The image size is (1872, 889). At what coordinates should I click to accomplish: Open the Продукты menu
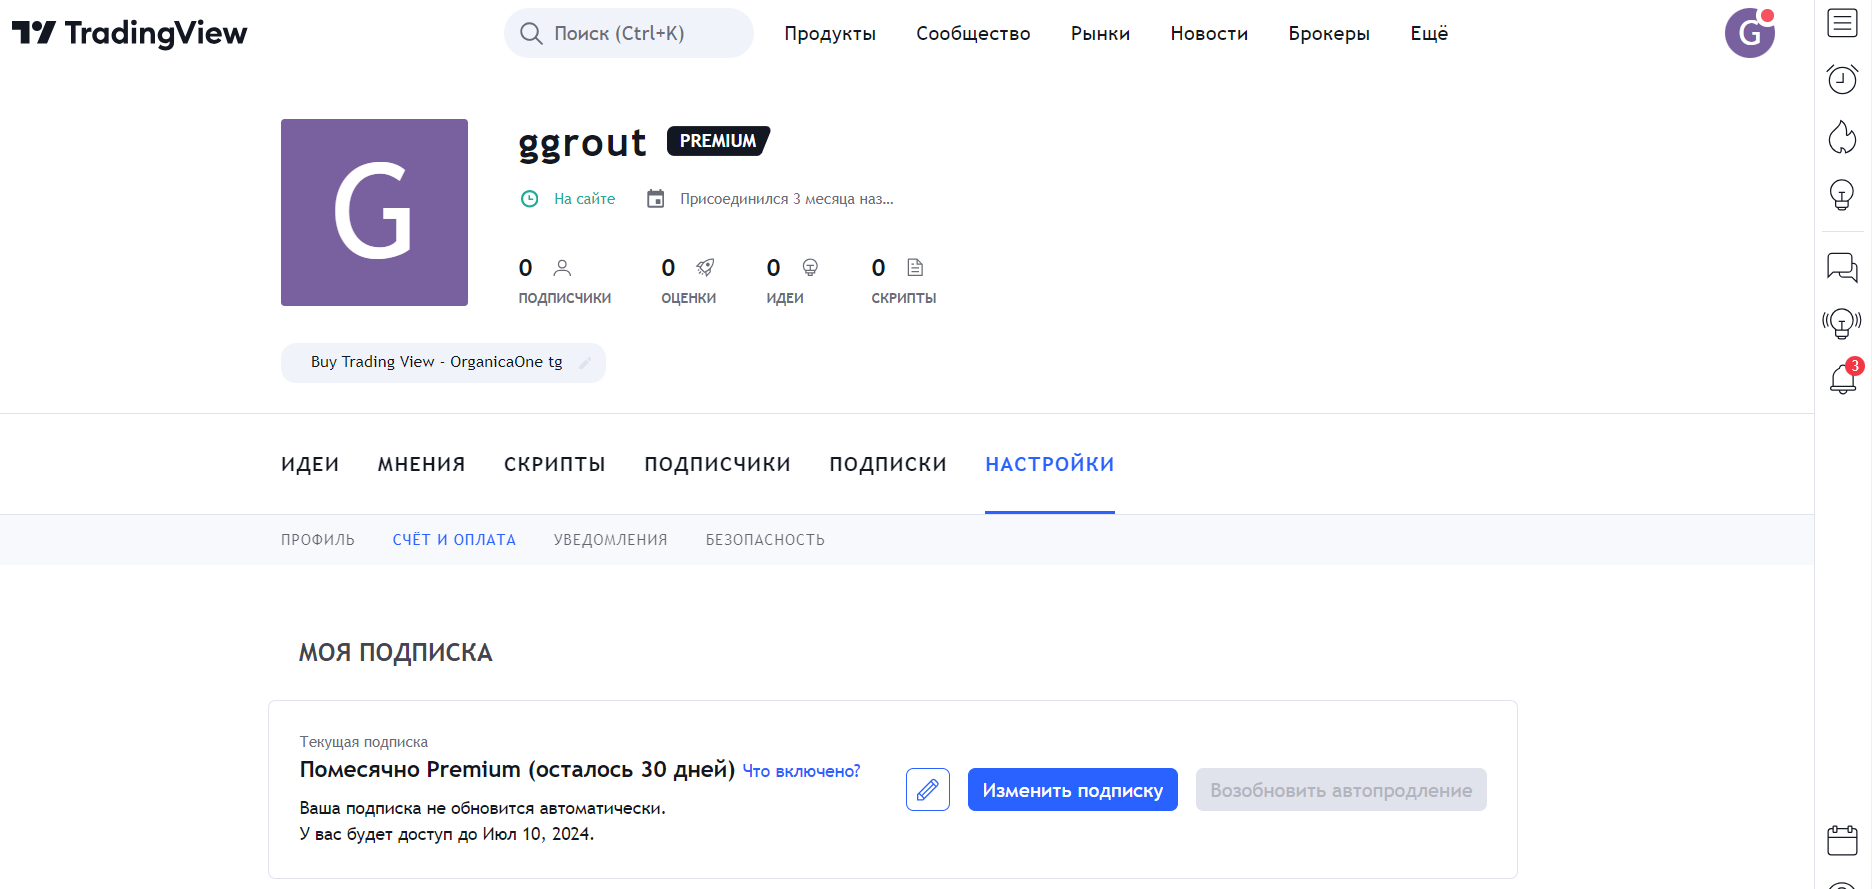[x=829, y=34]
